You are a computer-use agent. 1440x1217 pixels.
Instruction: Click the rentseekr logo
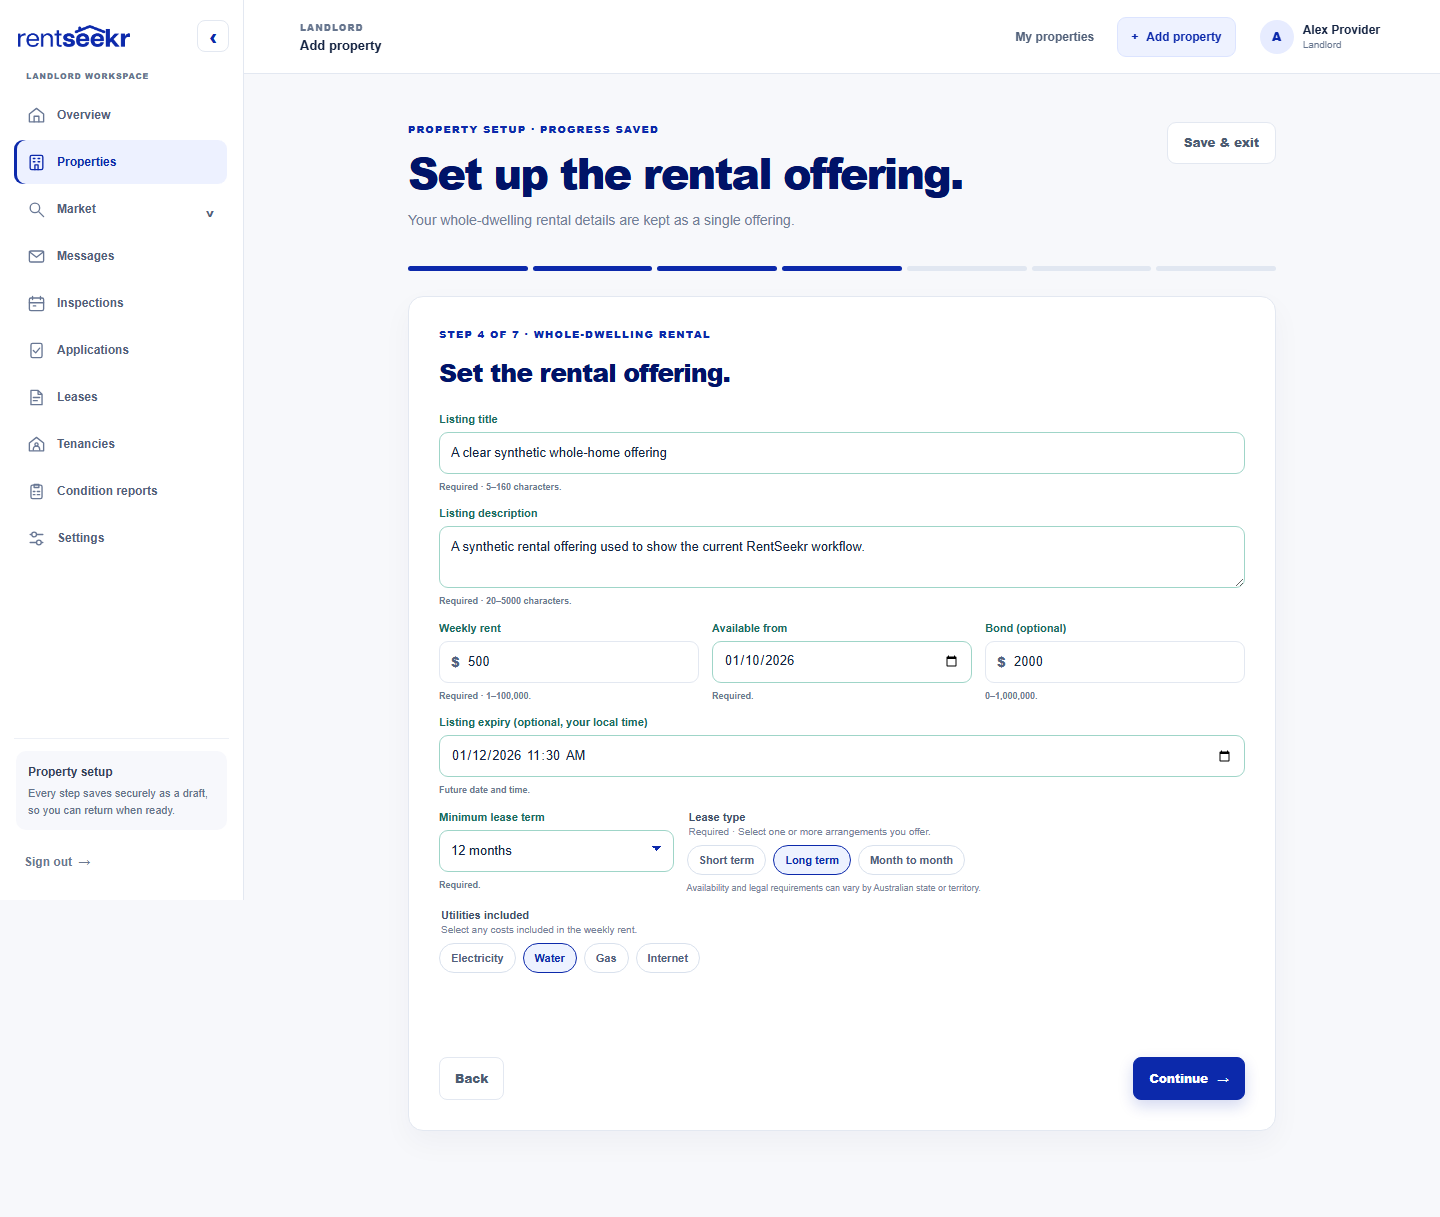pos(74,37)
